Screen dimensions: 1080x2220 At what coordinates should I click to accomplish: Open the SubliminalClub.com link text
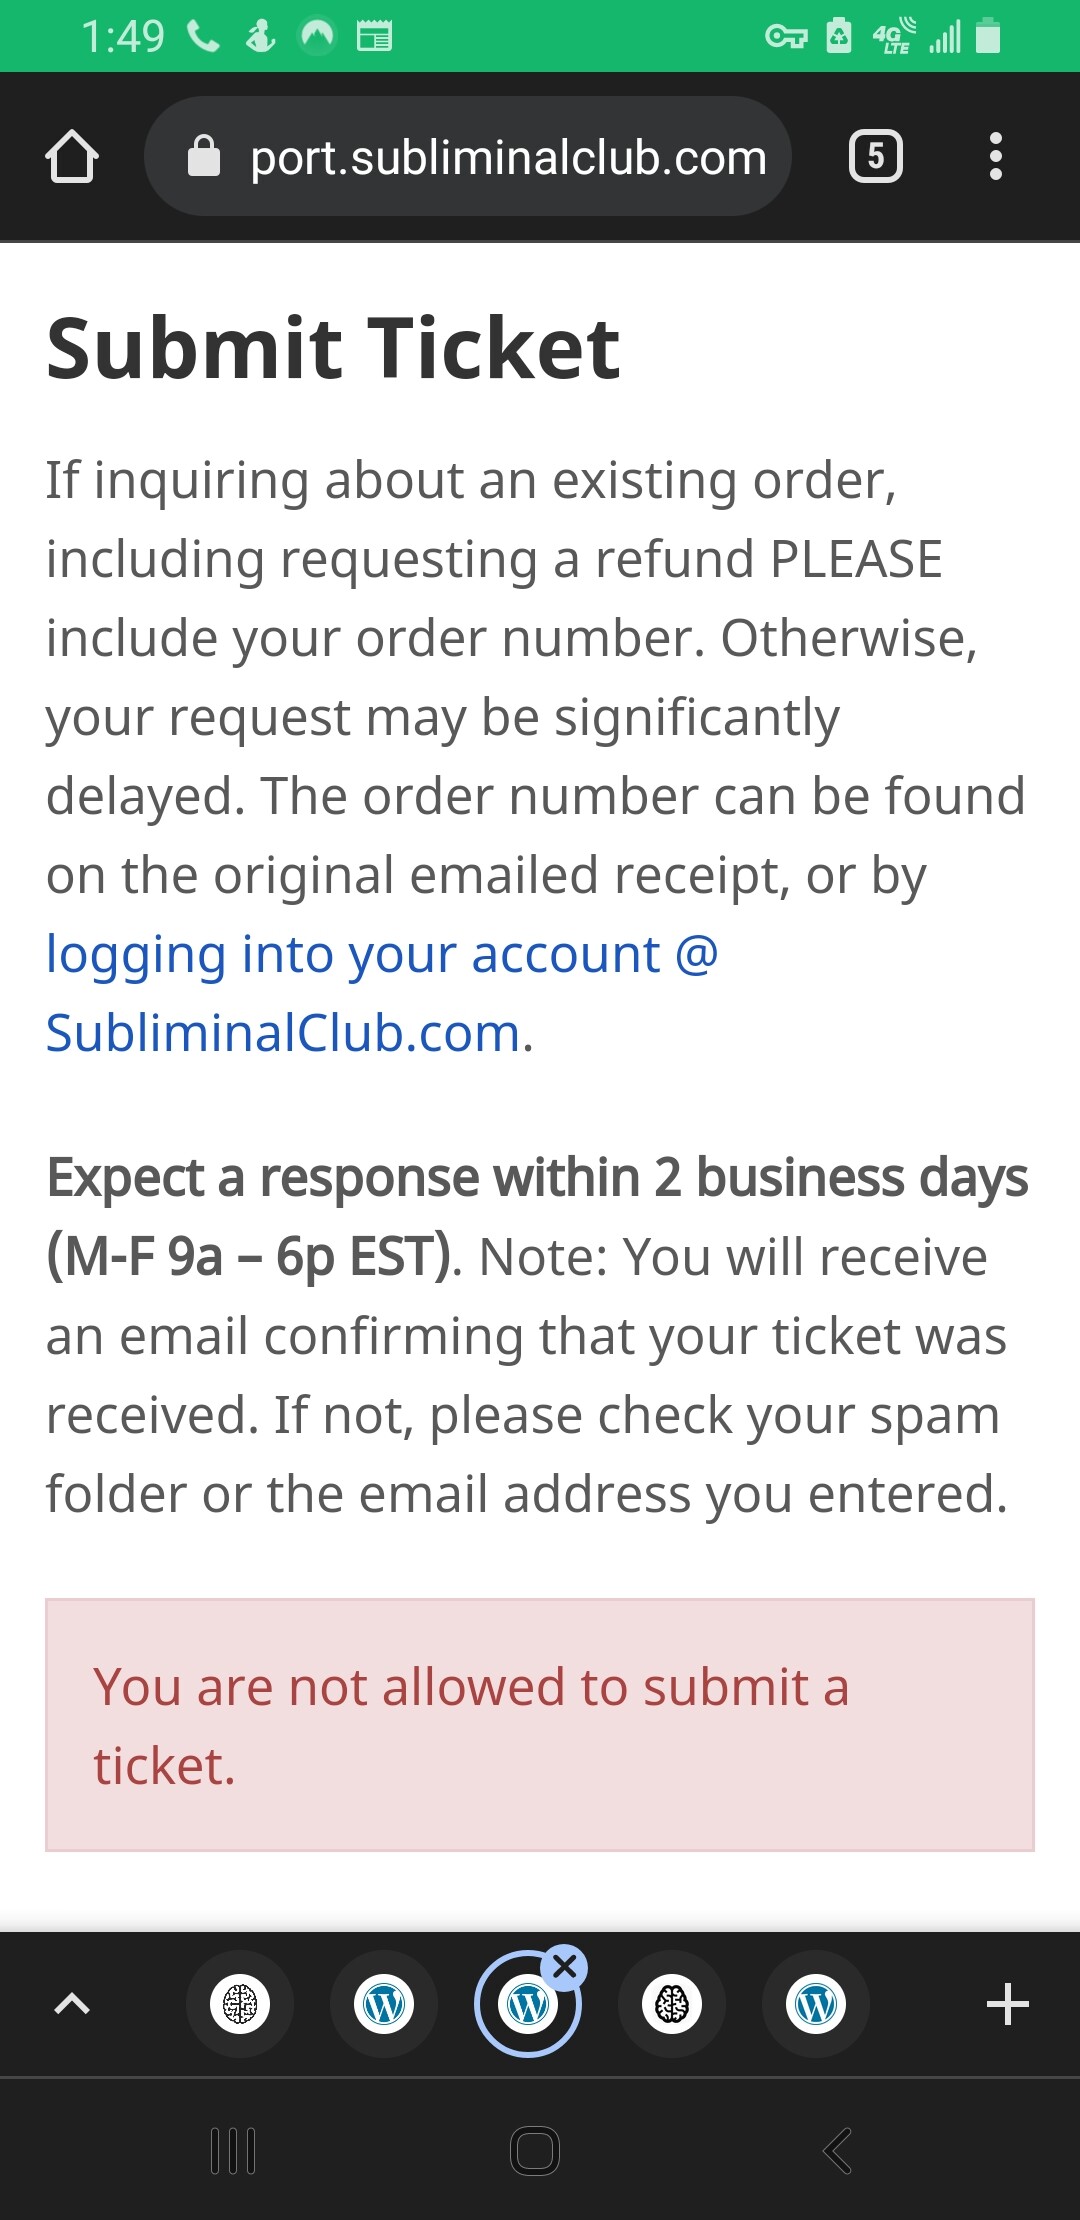click(284, 1033)
